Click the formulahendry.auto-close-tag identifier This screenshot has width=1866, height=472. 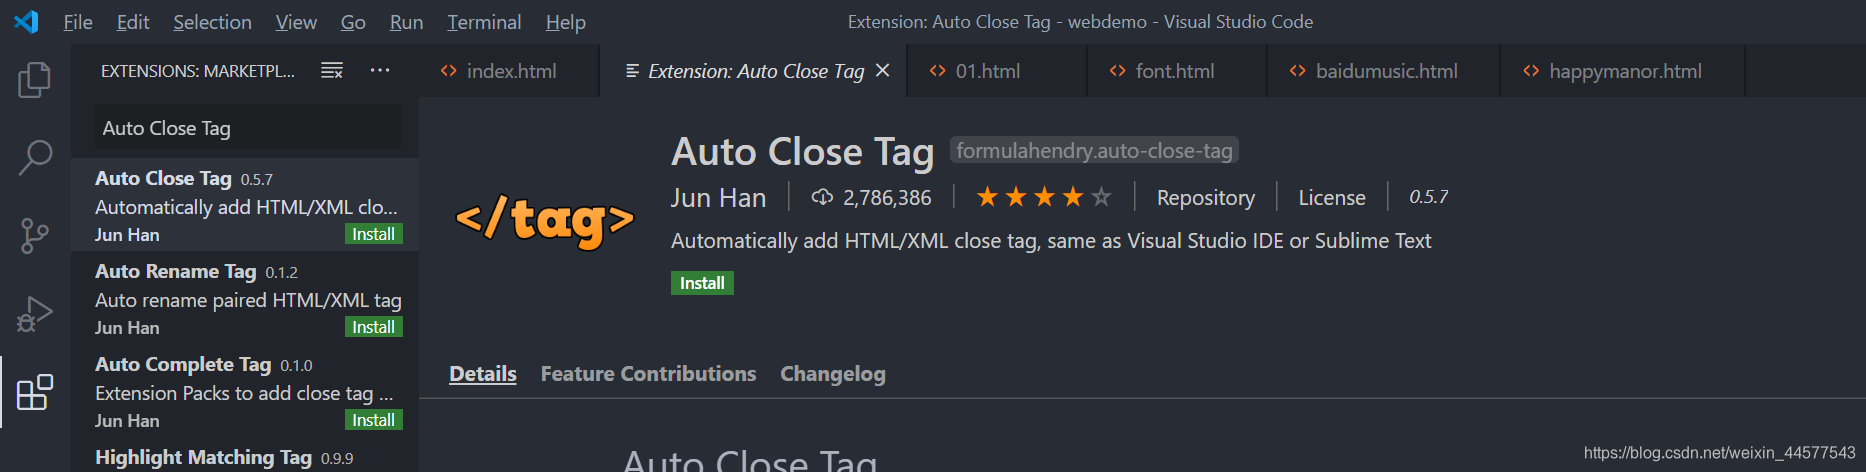click(x=1094, y=150)
